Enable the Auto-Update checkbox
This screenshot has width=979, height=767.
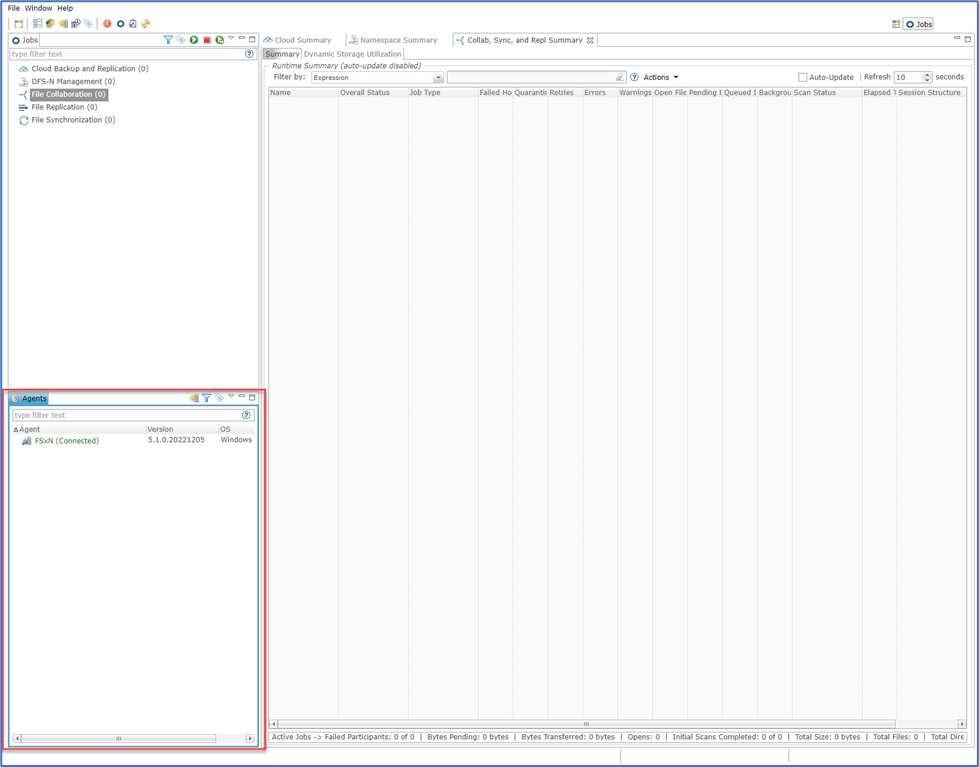tap(802, 77)
